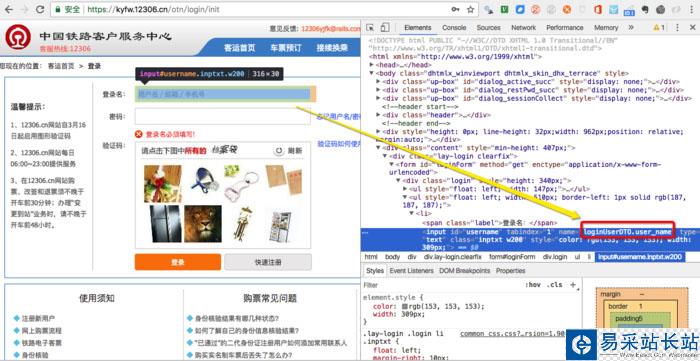Click the green V extension icon

[504, 9]
